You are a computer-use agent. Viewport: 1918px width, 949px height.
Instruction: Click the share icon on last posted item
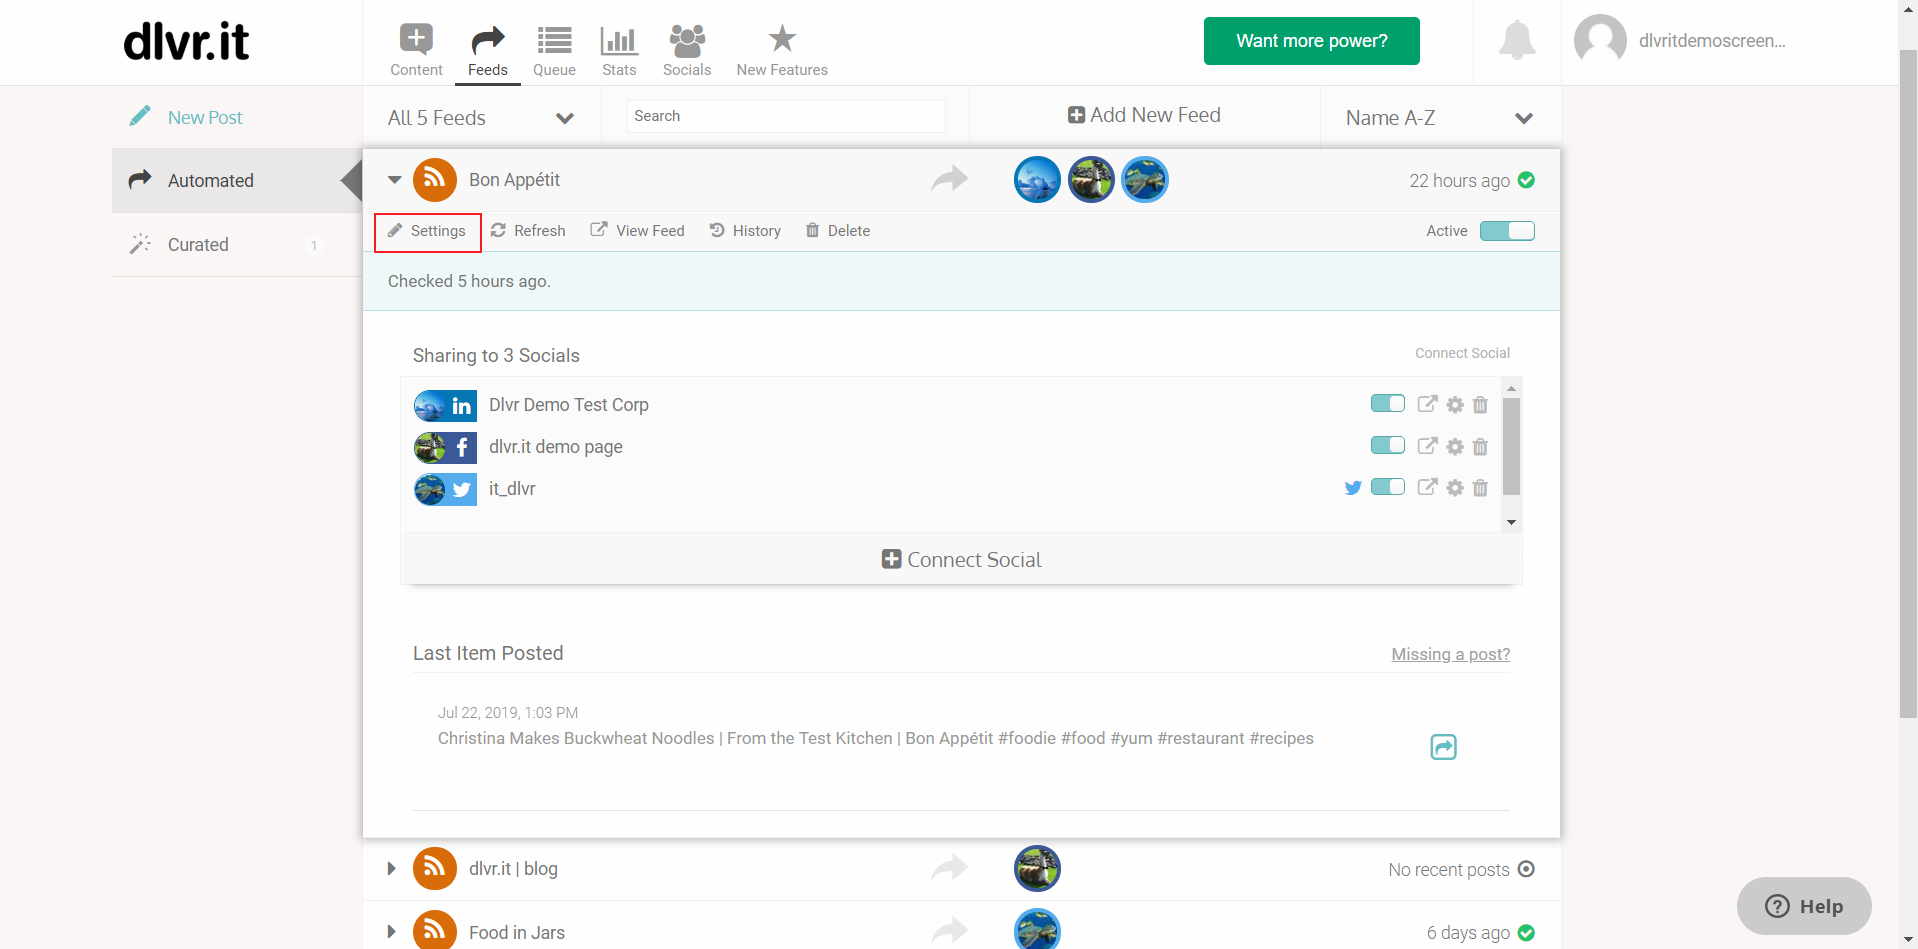click(1443, 747)
